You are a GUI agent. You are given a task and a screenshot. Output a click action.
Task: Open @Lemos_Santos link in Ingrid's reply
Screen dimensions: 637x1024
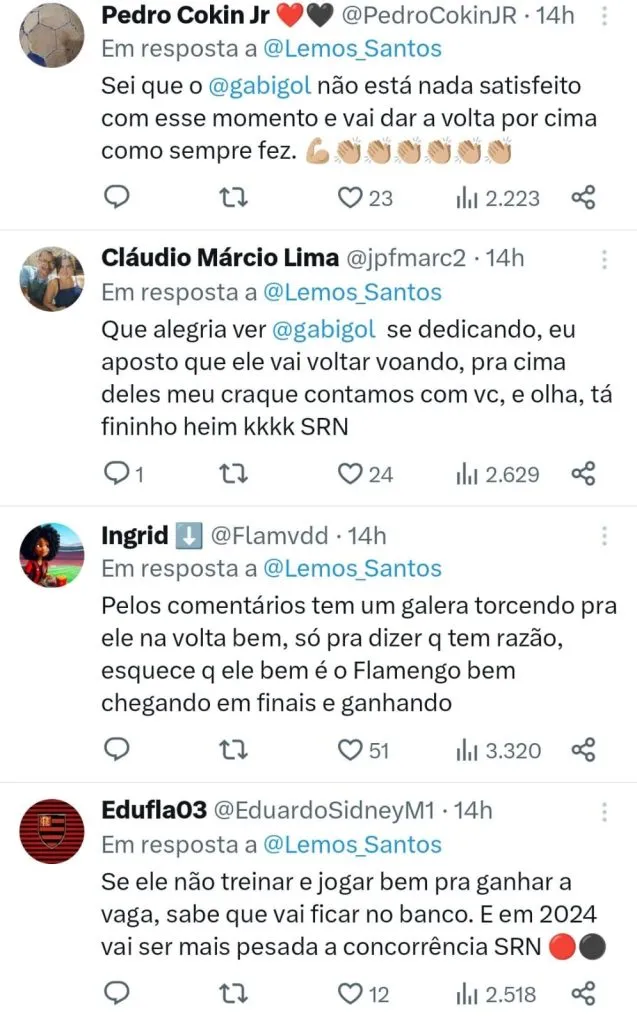(351, 568)
